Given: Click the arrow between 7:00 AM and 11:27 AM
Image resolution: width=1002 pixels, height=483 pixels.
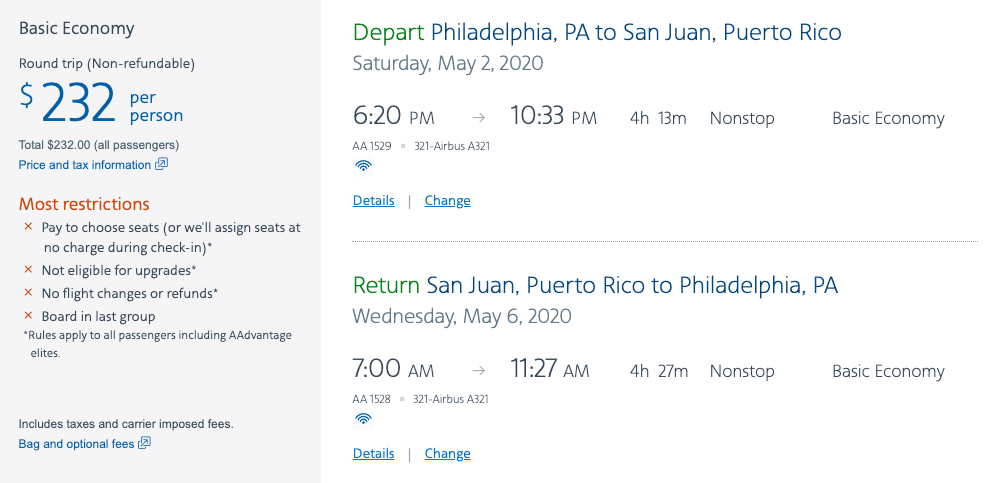Looking at the screenshot, I should 478,371.
